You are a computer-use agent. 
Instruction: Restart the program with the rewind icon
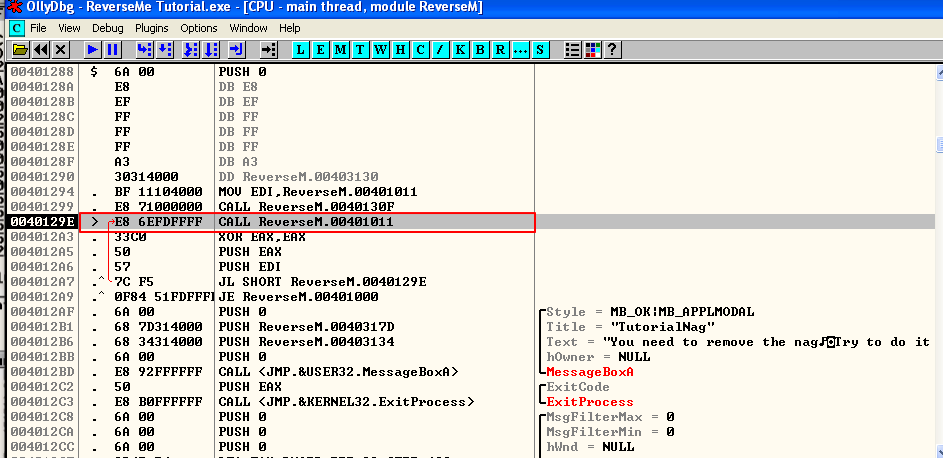[x=40, y=49]
